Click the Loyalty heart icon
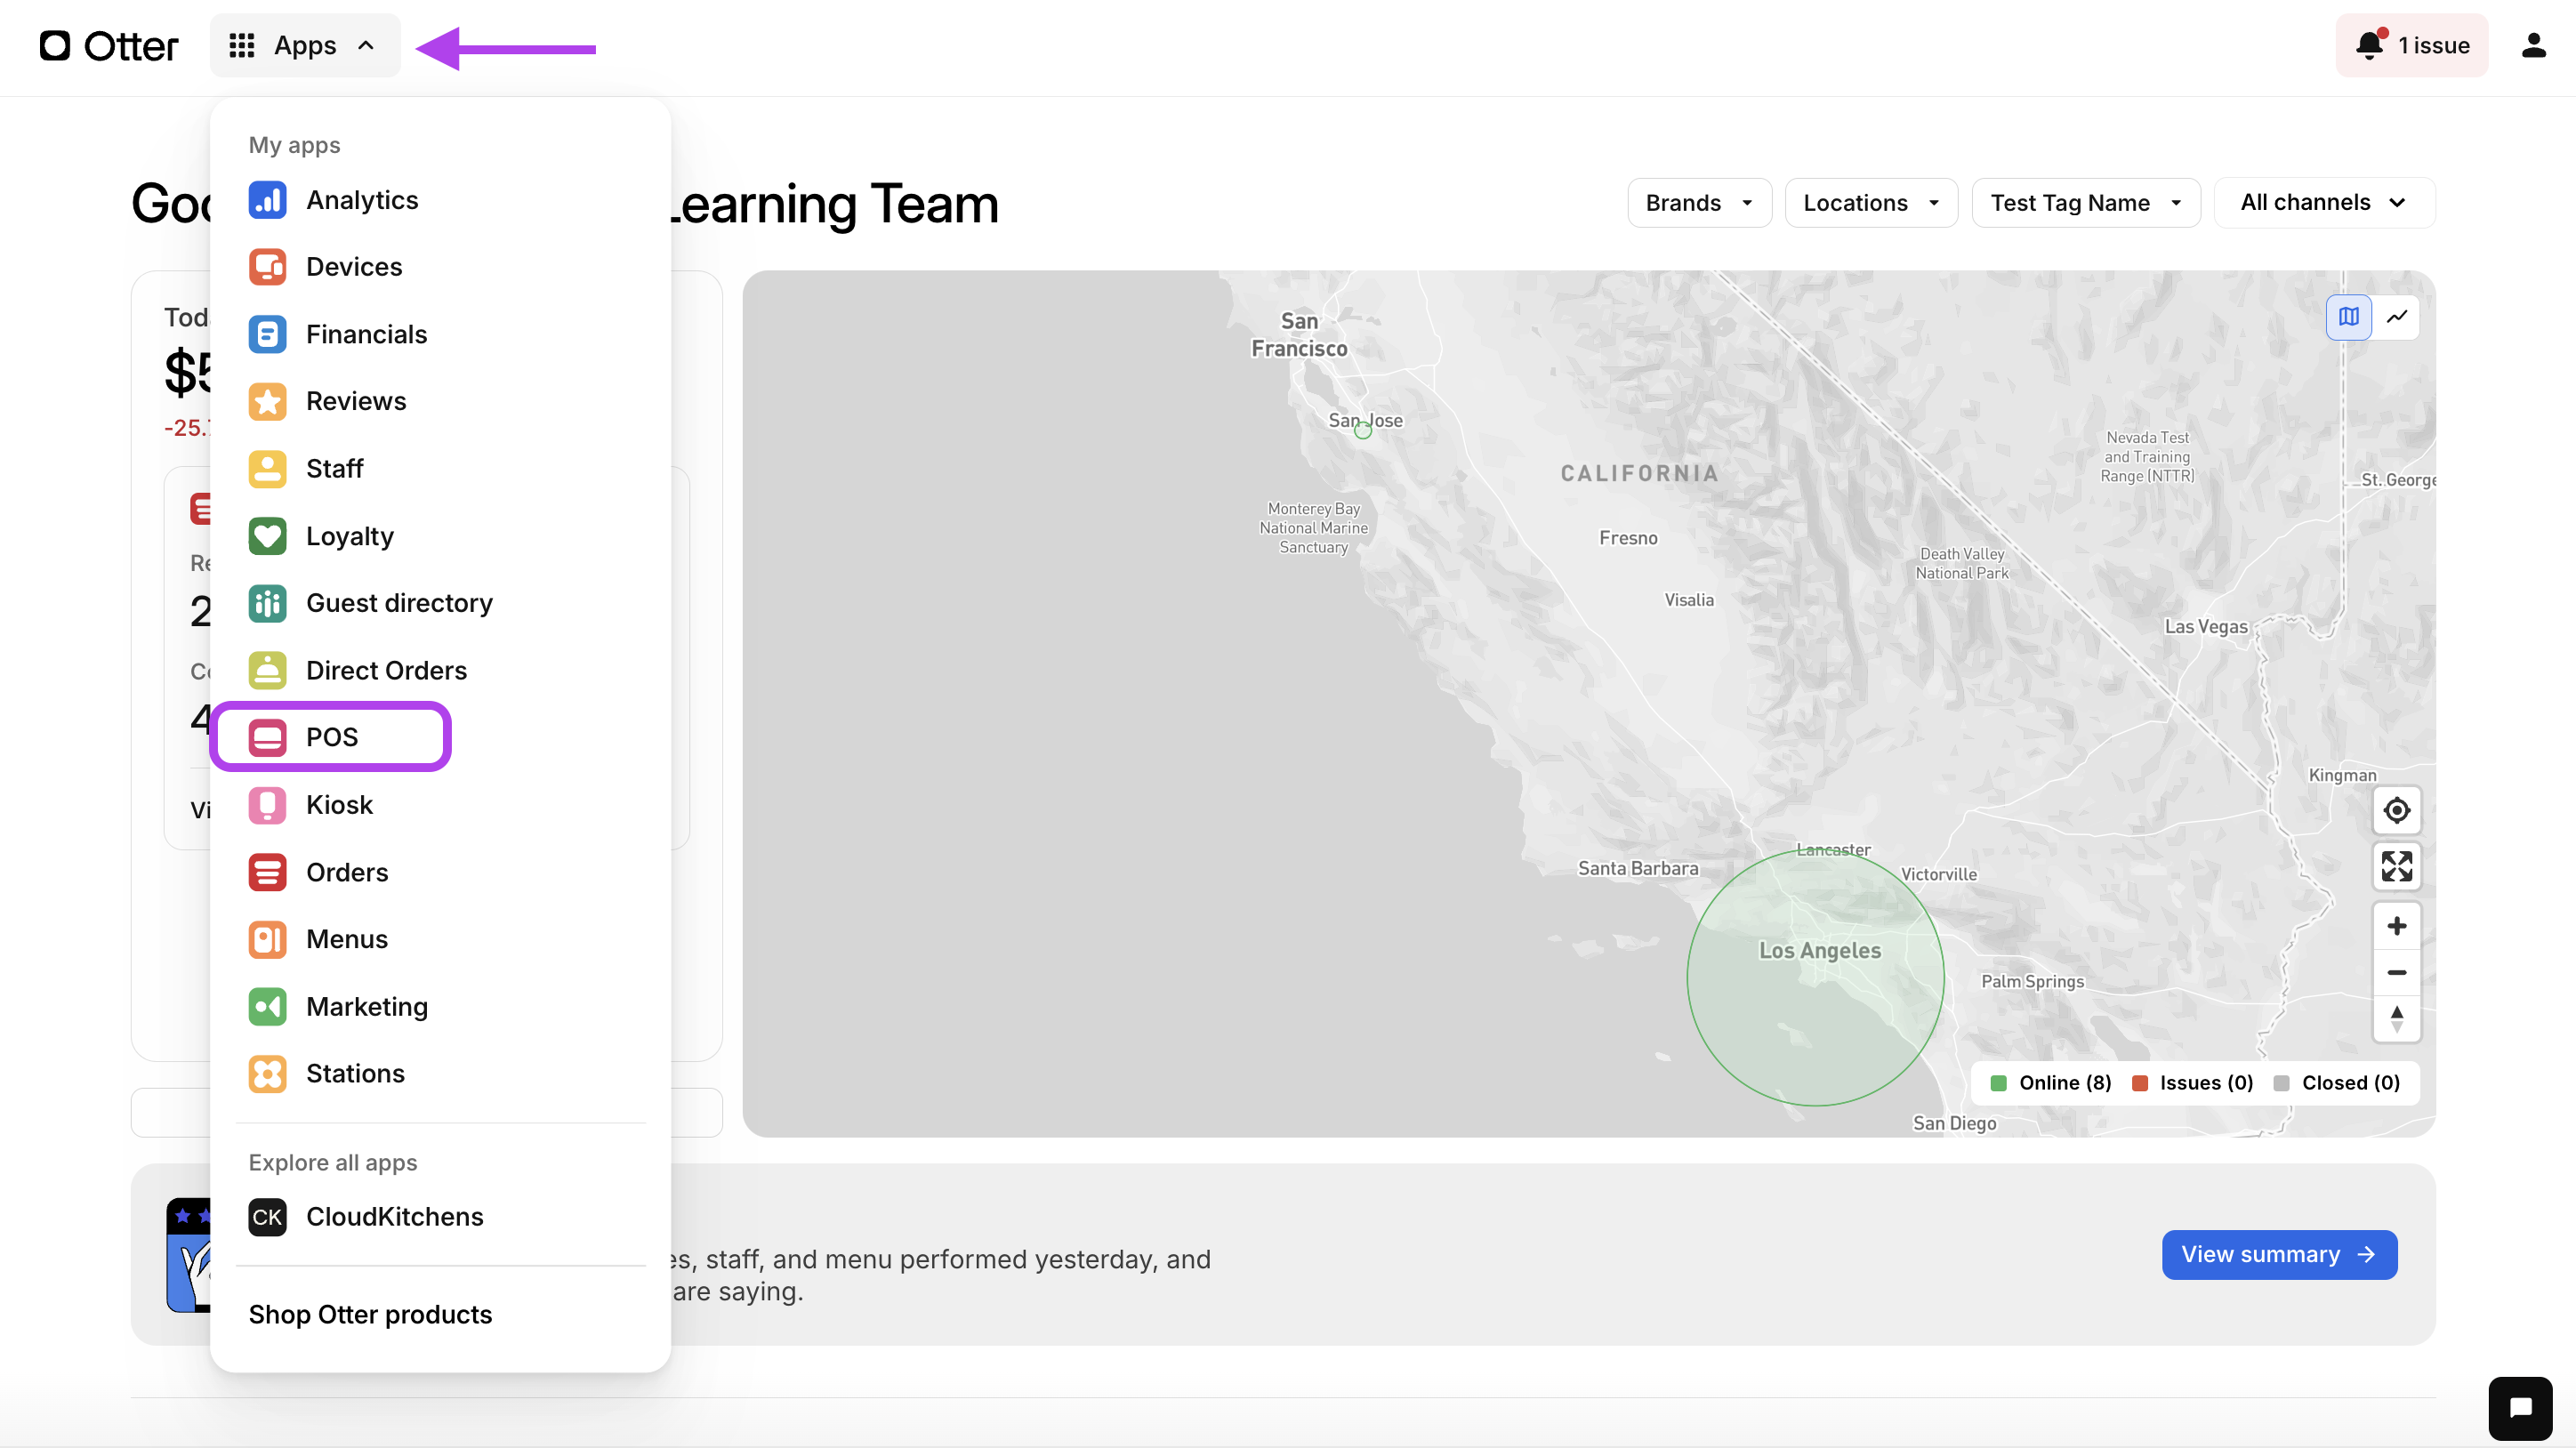The height and width of the screenshot is (1448, 2576). pyautogui.click(x=267, y=536)
